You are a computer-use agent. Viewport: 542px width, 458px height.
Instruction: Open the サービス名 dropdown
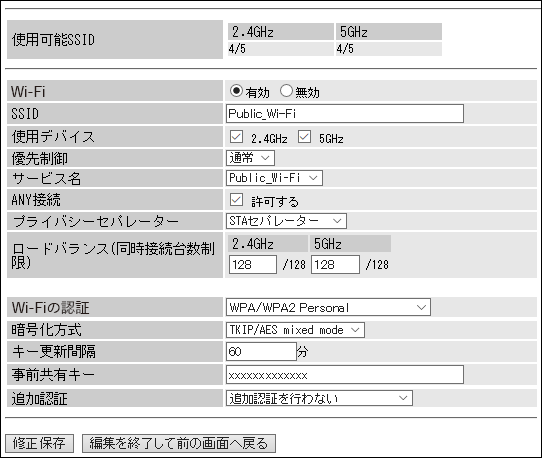[274, 178]
